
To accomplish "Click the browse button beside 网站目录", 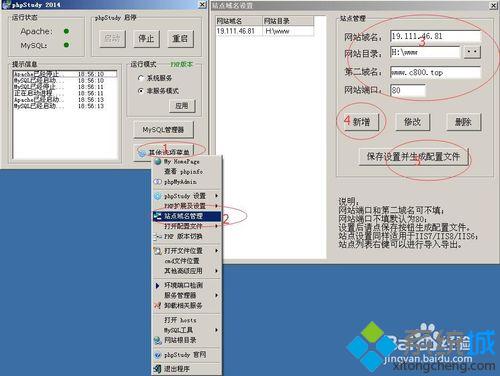I will (x=472, y=52).
